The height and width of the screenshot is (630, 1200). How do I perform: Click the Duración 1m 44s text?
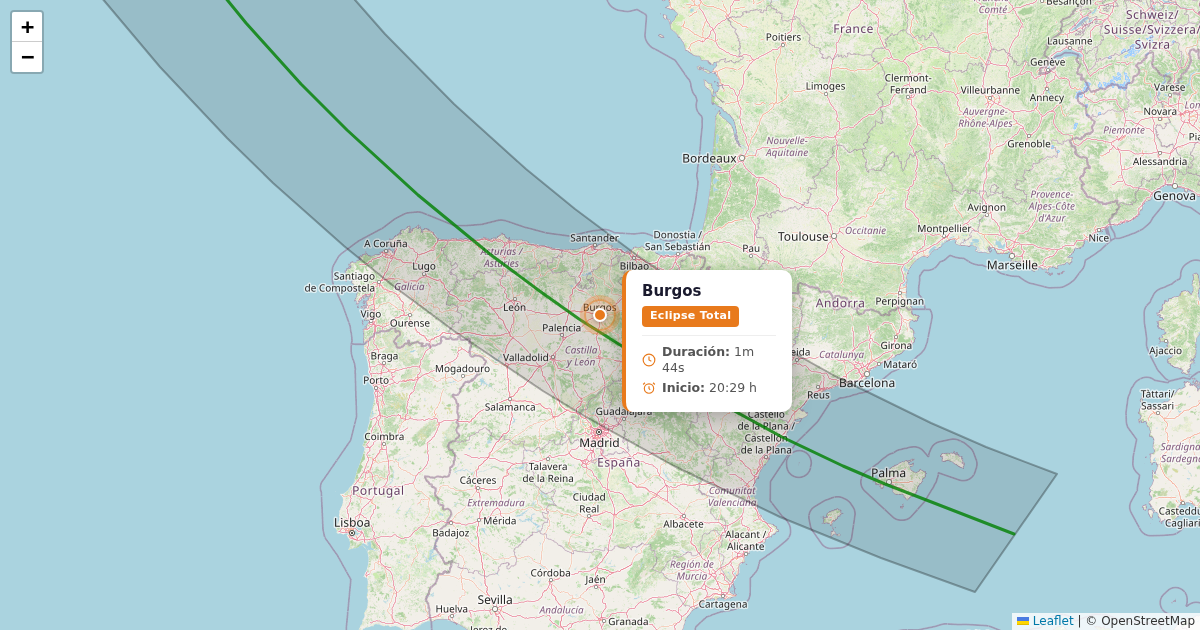708,360
